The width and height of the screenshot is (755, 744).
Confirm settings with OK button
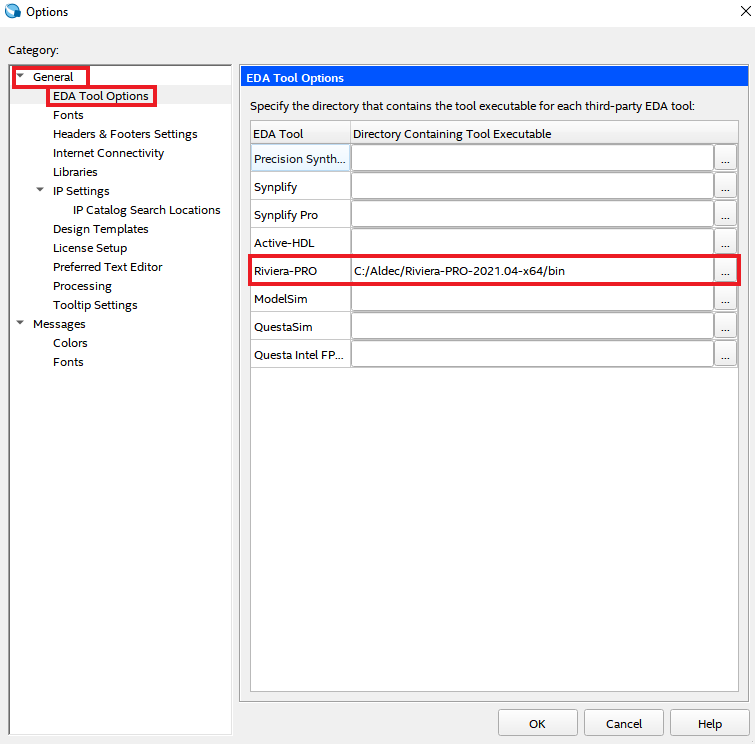point(537,723)
